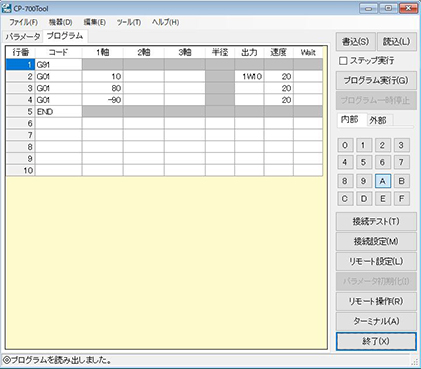
Task: Select program slot F button
Action: pos(401,199)
